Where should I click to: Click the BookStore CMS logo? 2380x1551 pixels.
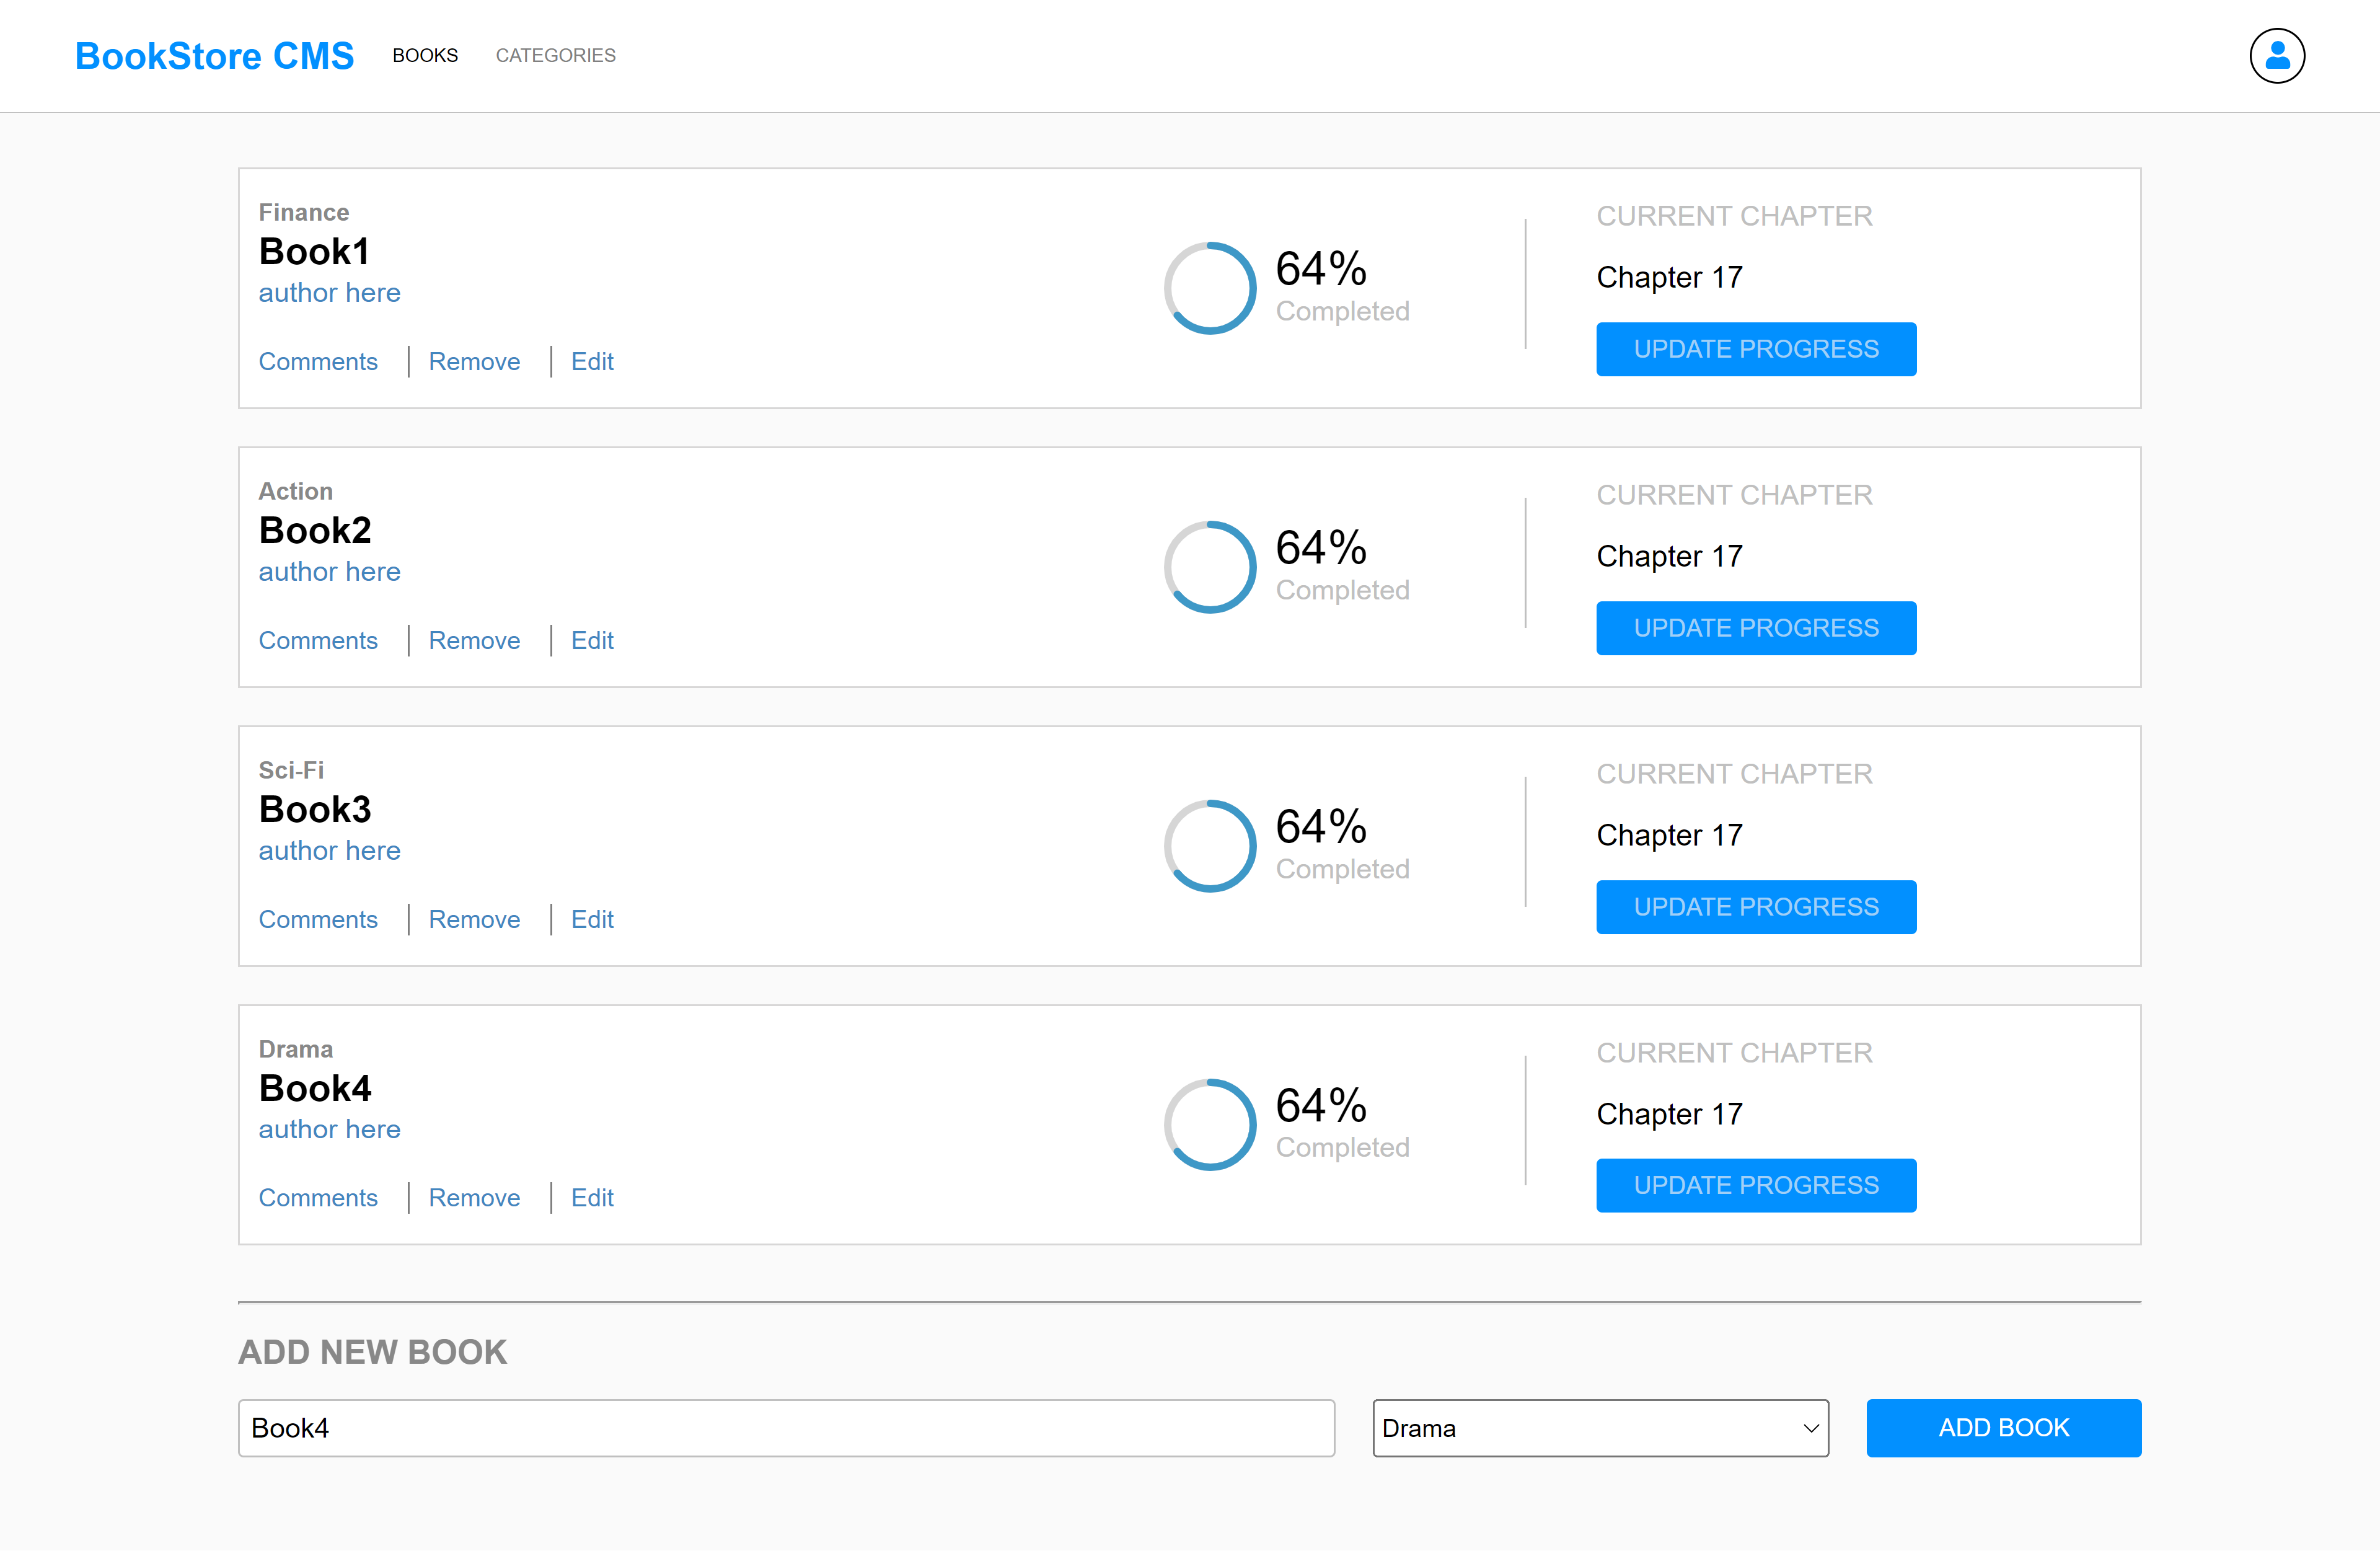point(214,56)
